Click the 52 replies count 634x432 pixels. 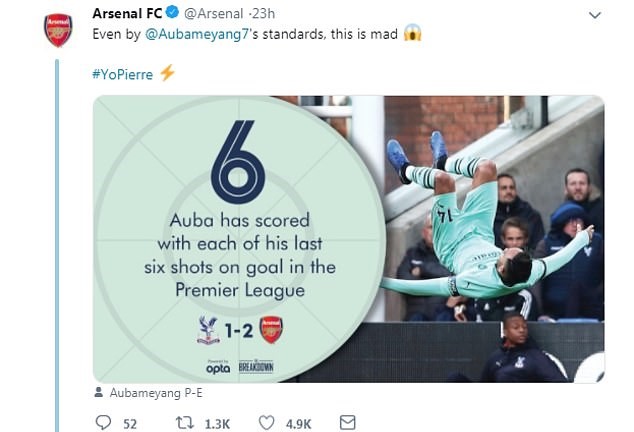click(129, 423)
